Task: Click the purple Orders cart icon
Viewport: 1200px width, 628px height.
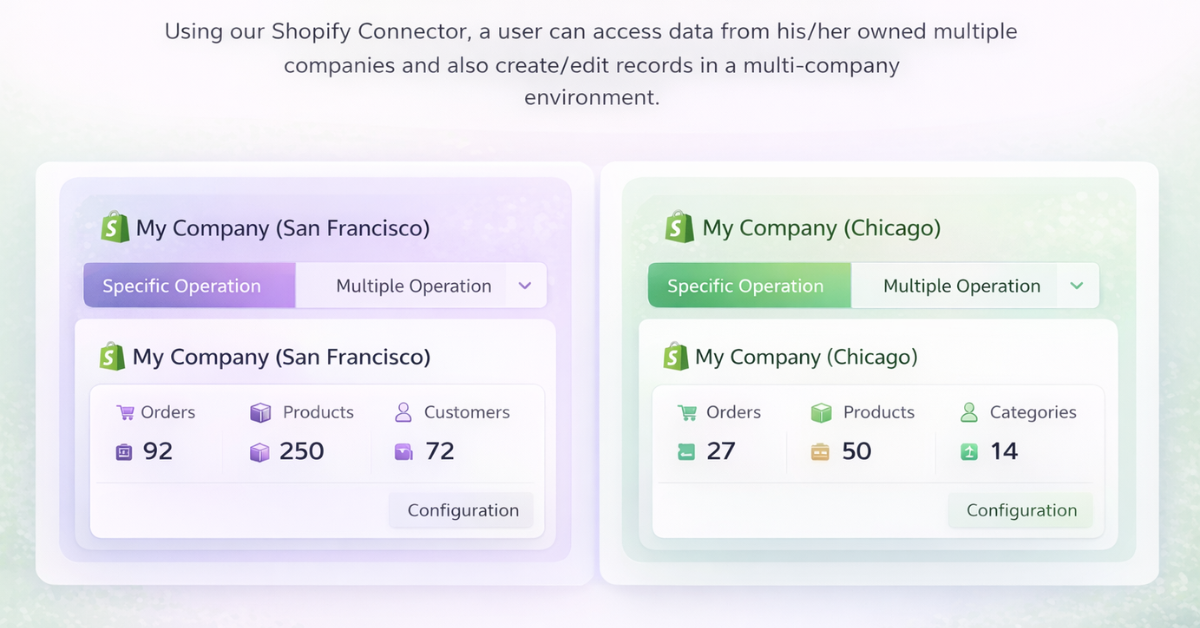Action: 125,412
